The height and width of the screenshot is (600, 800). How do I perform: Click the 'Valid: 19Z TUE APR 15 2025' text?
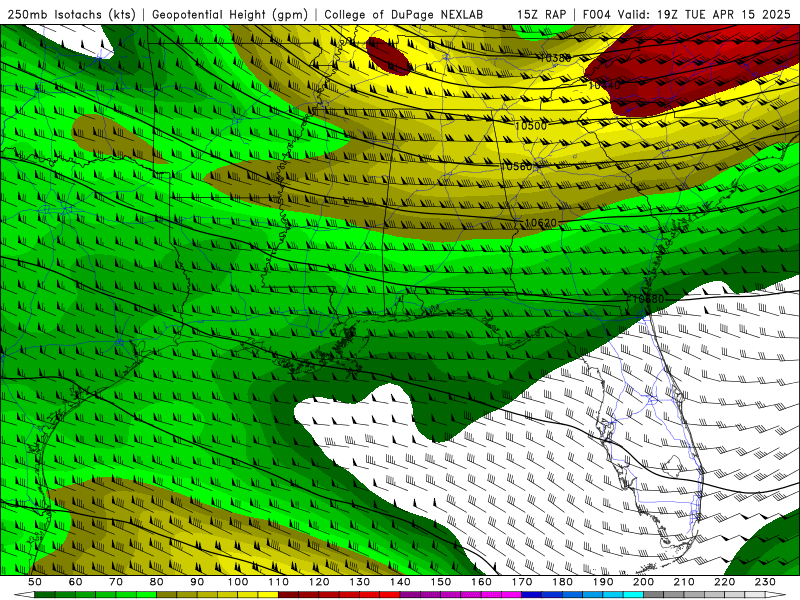point(704,14)
